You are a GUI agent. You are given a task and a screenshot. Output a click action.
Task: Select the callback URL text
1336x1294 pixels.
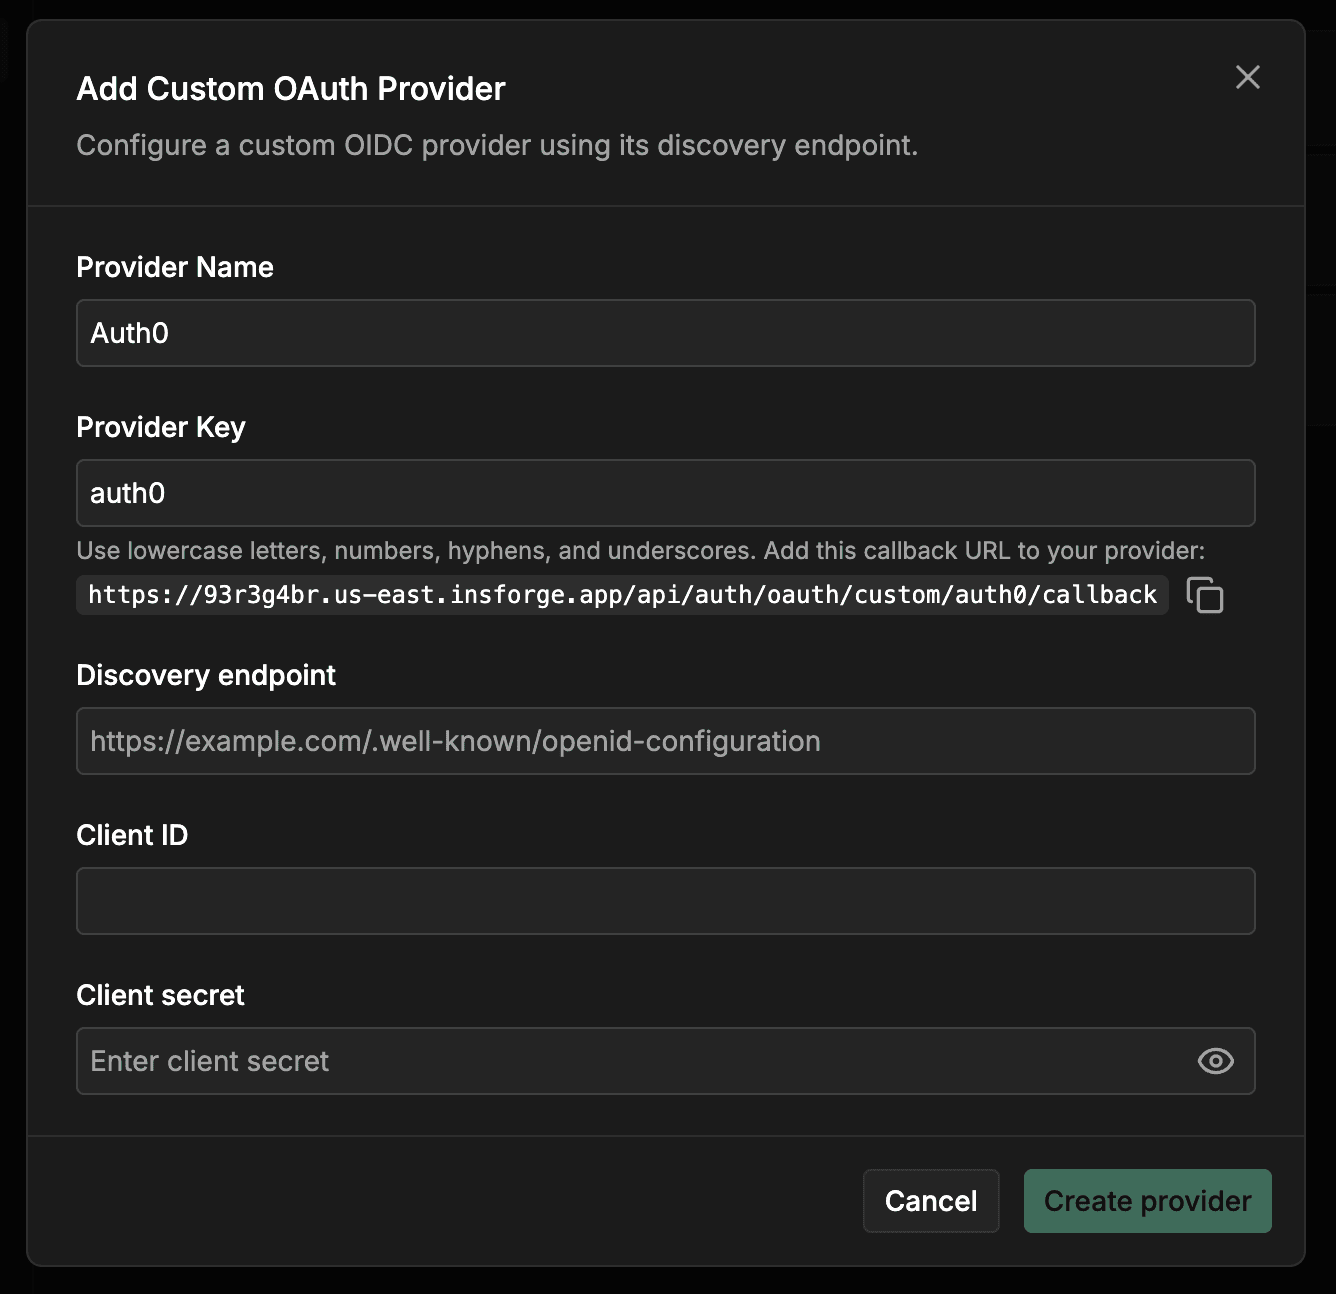pos(620,594)
